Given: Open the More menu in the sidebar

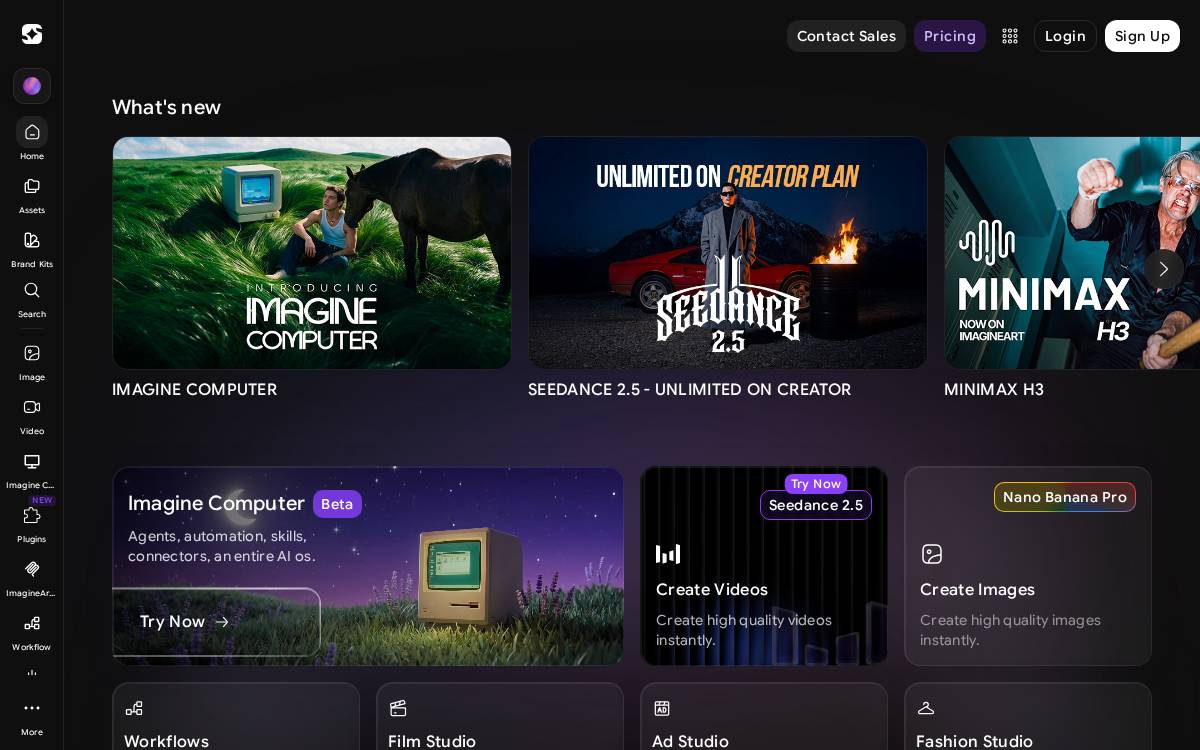Looking at the screenshot, I should click(32, 716).
